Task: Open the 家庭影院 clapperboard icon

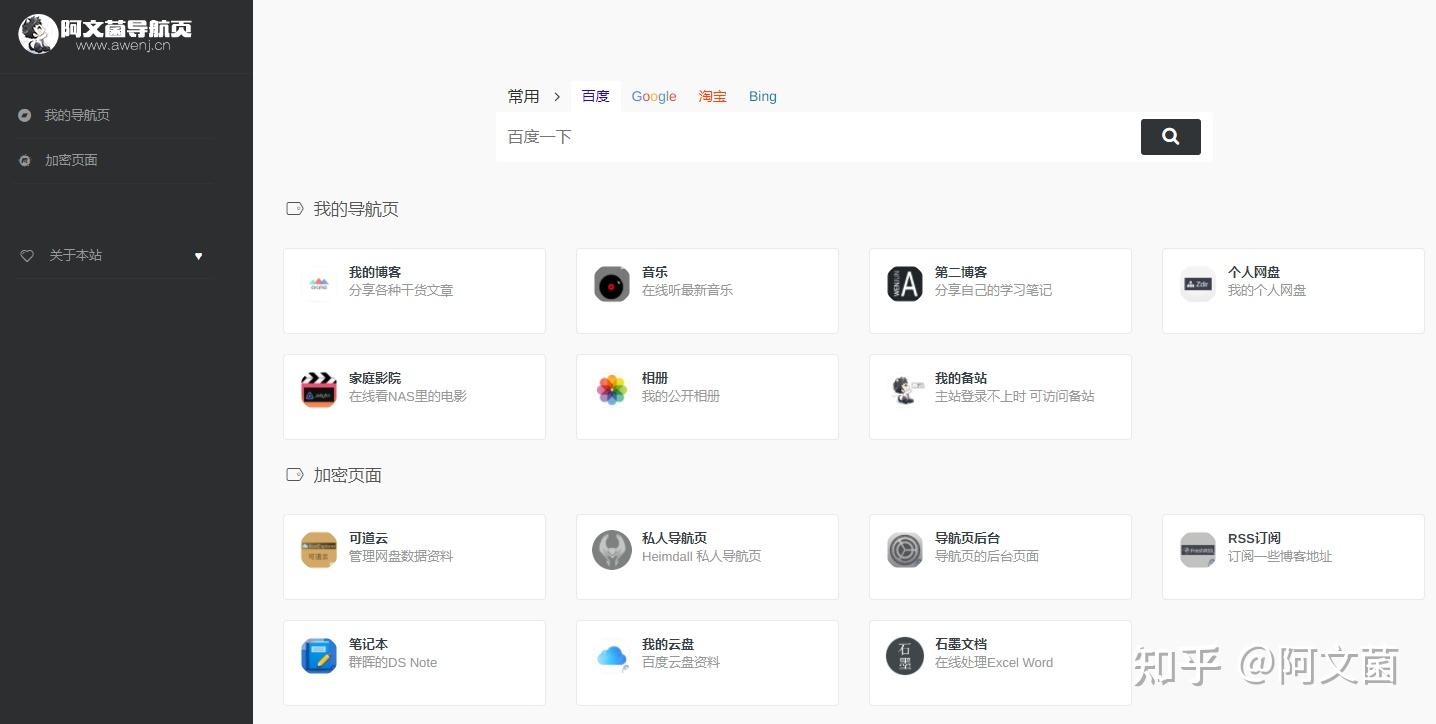Action: (319, 390)
